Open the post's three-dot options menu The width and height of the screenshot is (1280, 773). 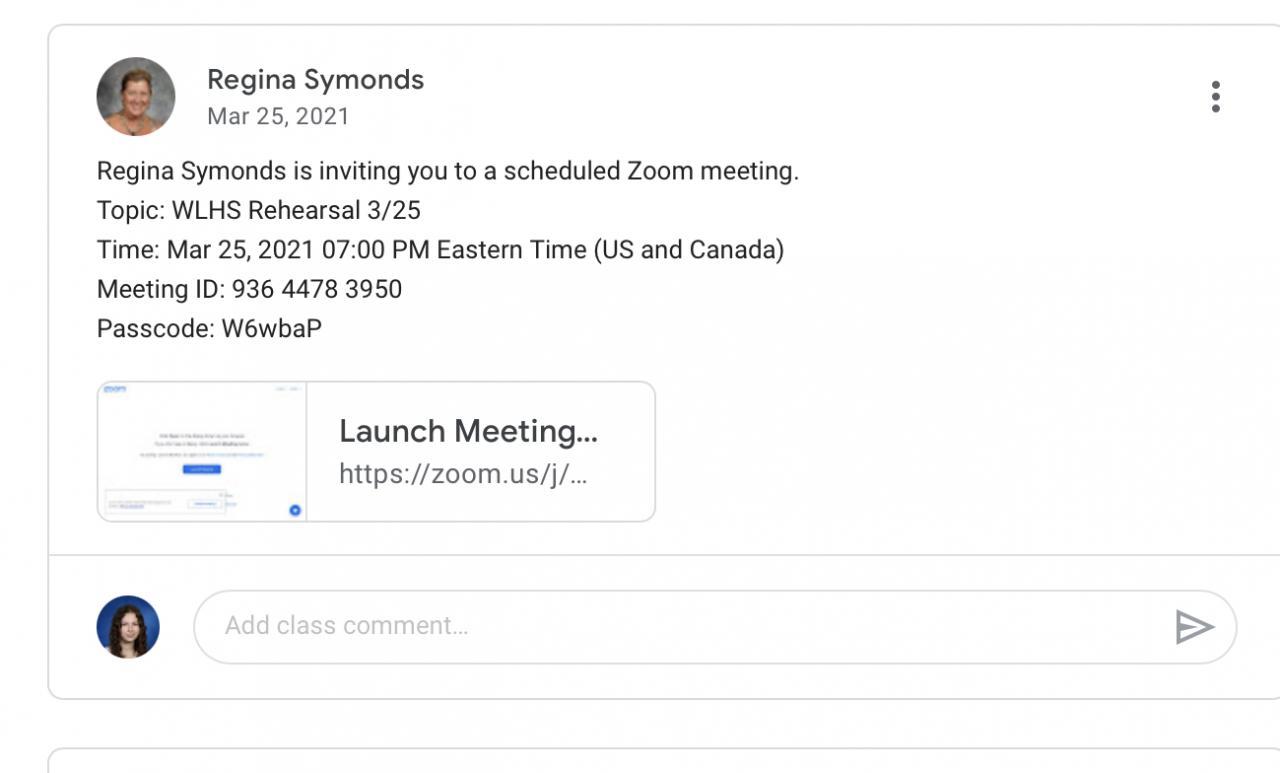[1215, 97]
